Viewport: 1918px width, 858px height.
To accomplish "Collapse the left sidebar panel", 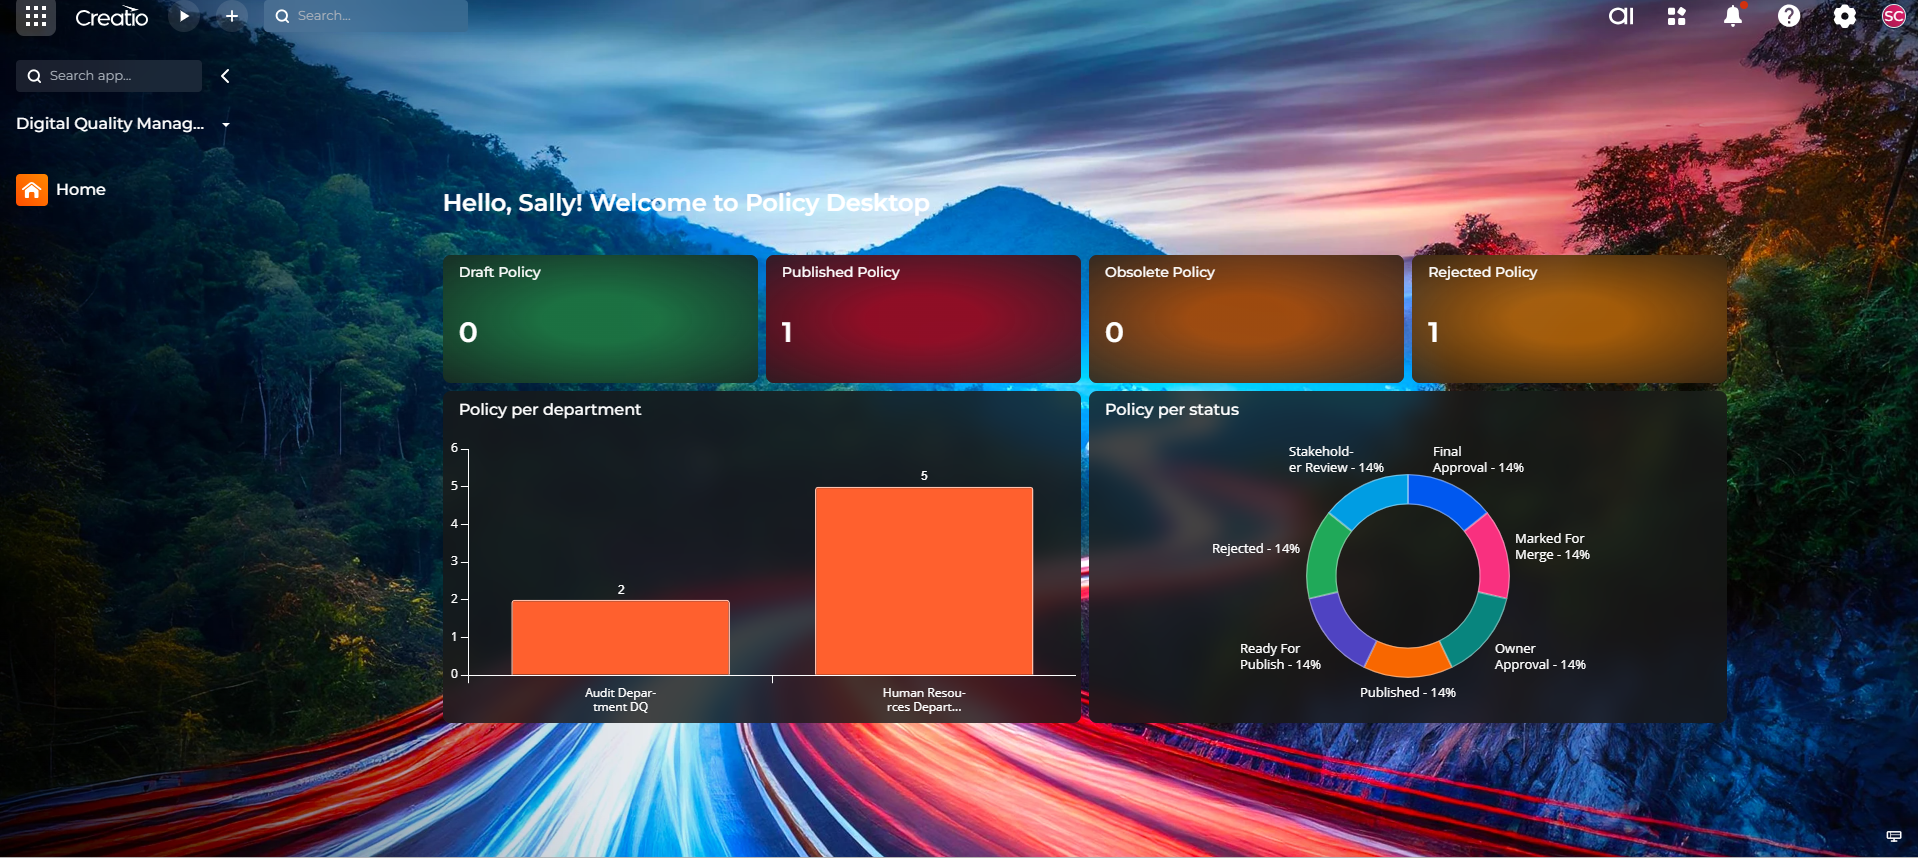I will (225, 76).
